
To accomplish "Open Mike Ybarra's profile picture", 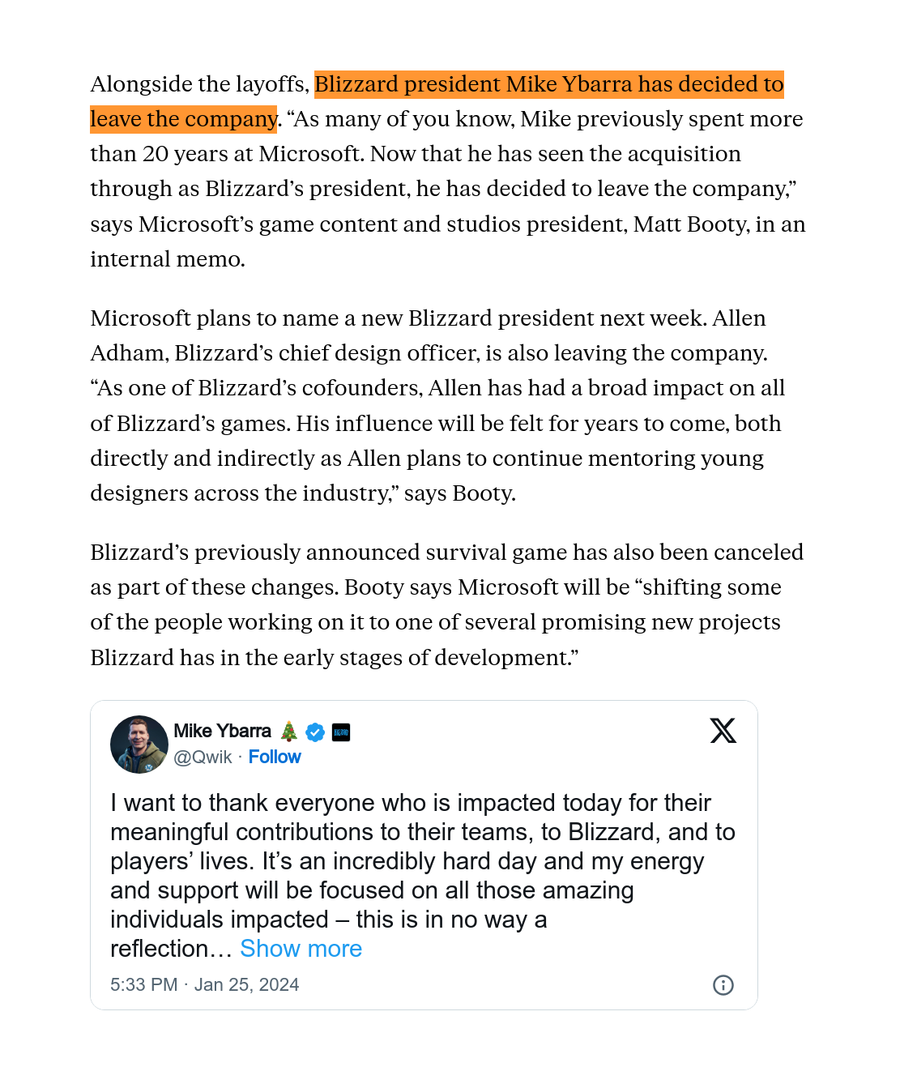I will (x=139, y=744).
